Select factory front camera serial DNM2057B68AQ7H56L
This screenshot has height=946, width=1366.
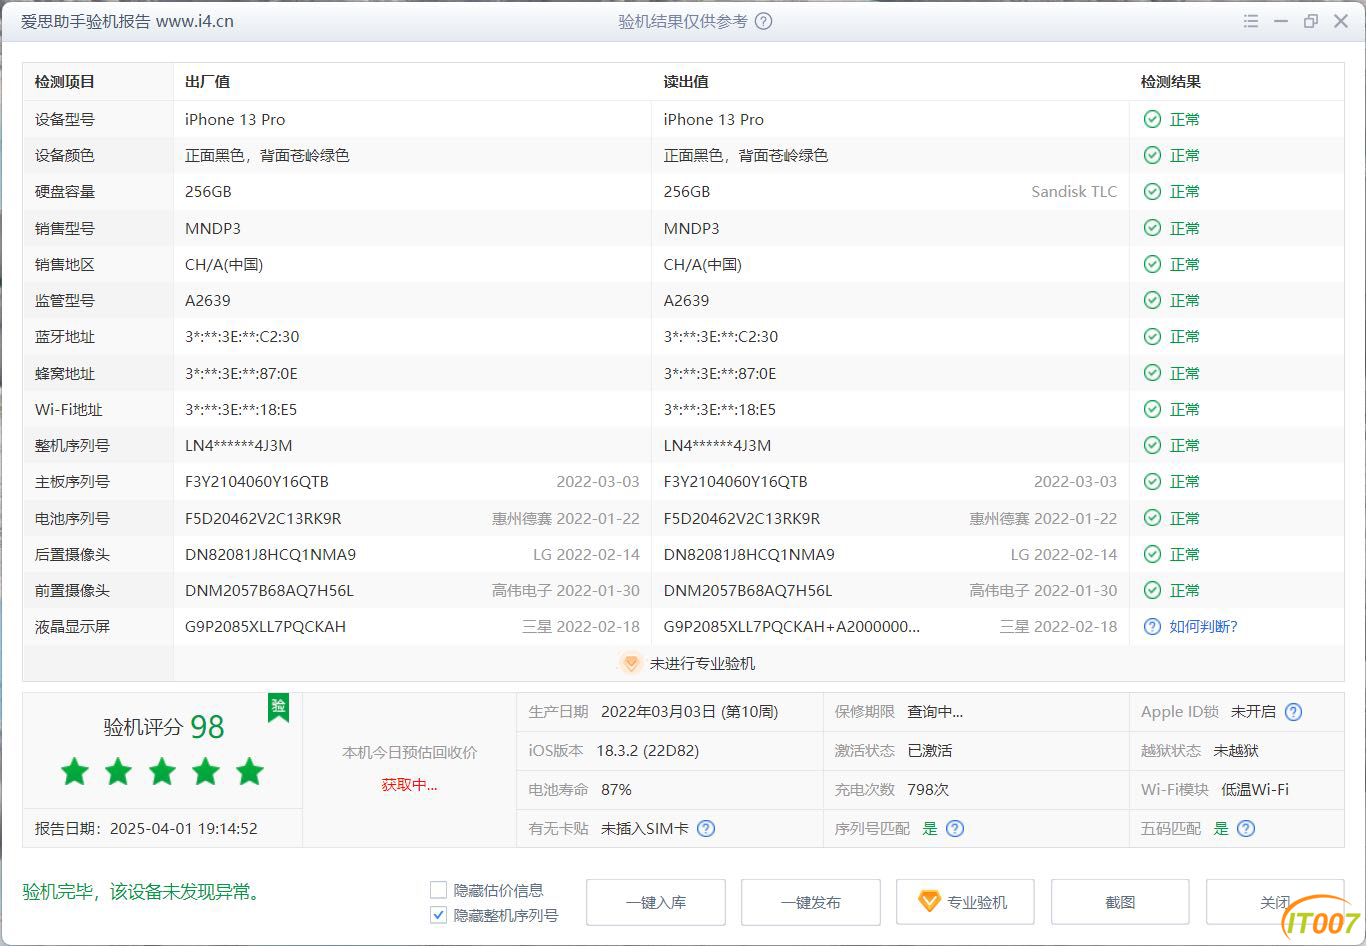[x=270, y=590]
